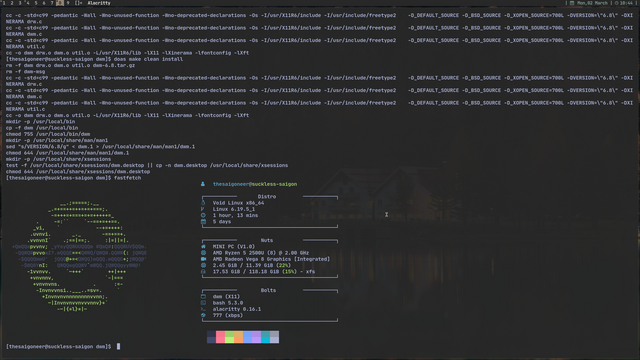Click the Void distro icon in fastfetch
The height and width of the screenshot is (360, 640).
[203, 203]
